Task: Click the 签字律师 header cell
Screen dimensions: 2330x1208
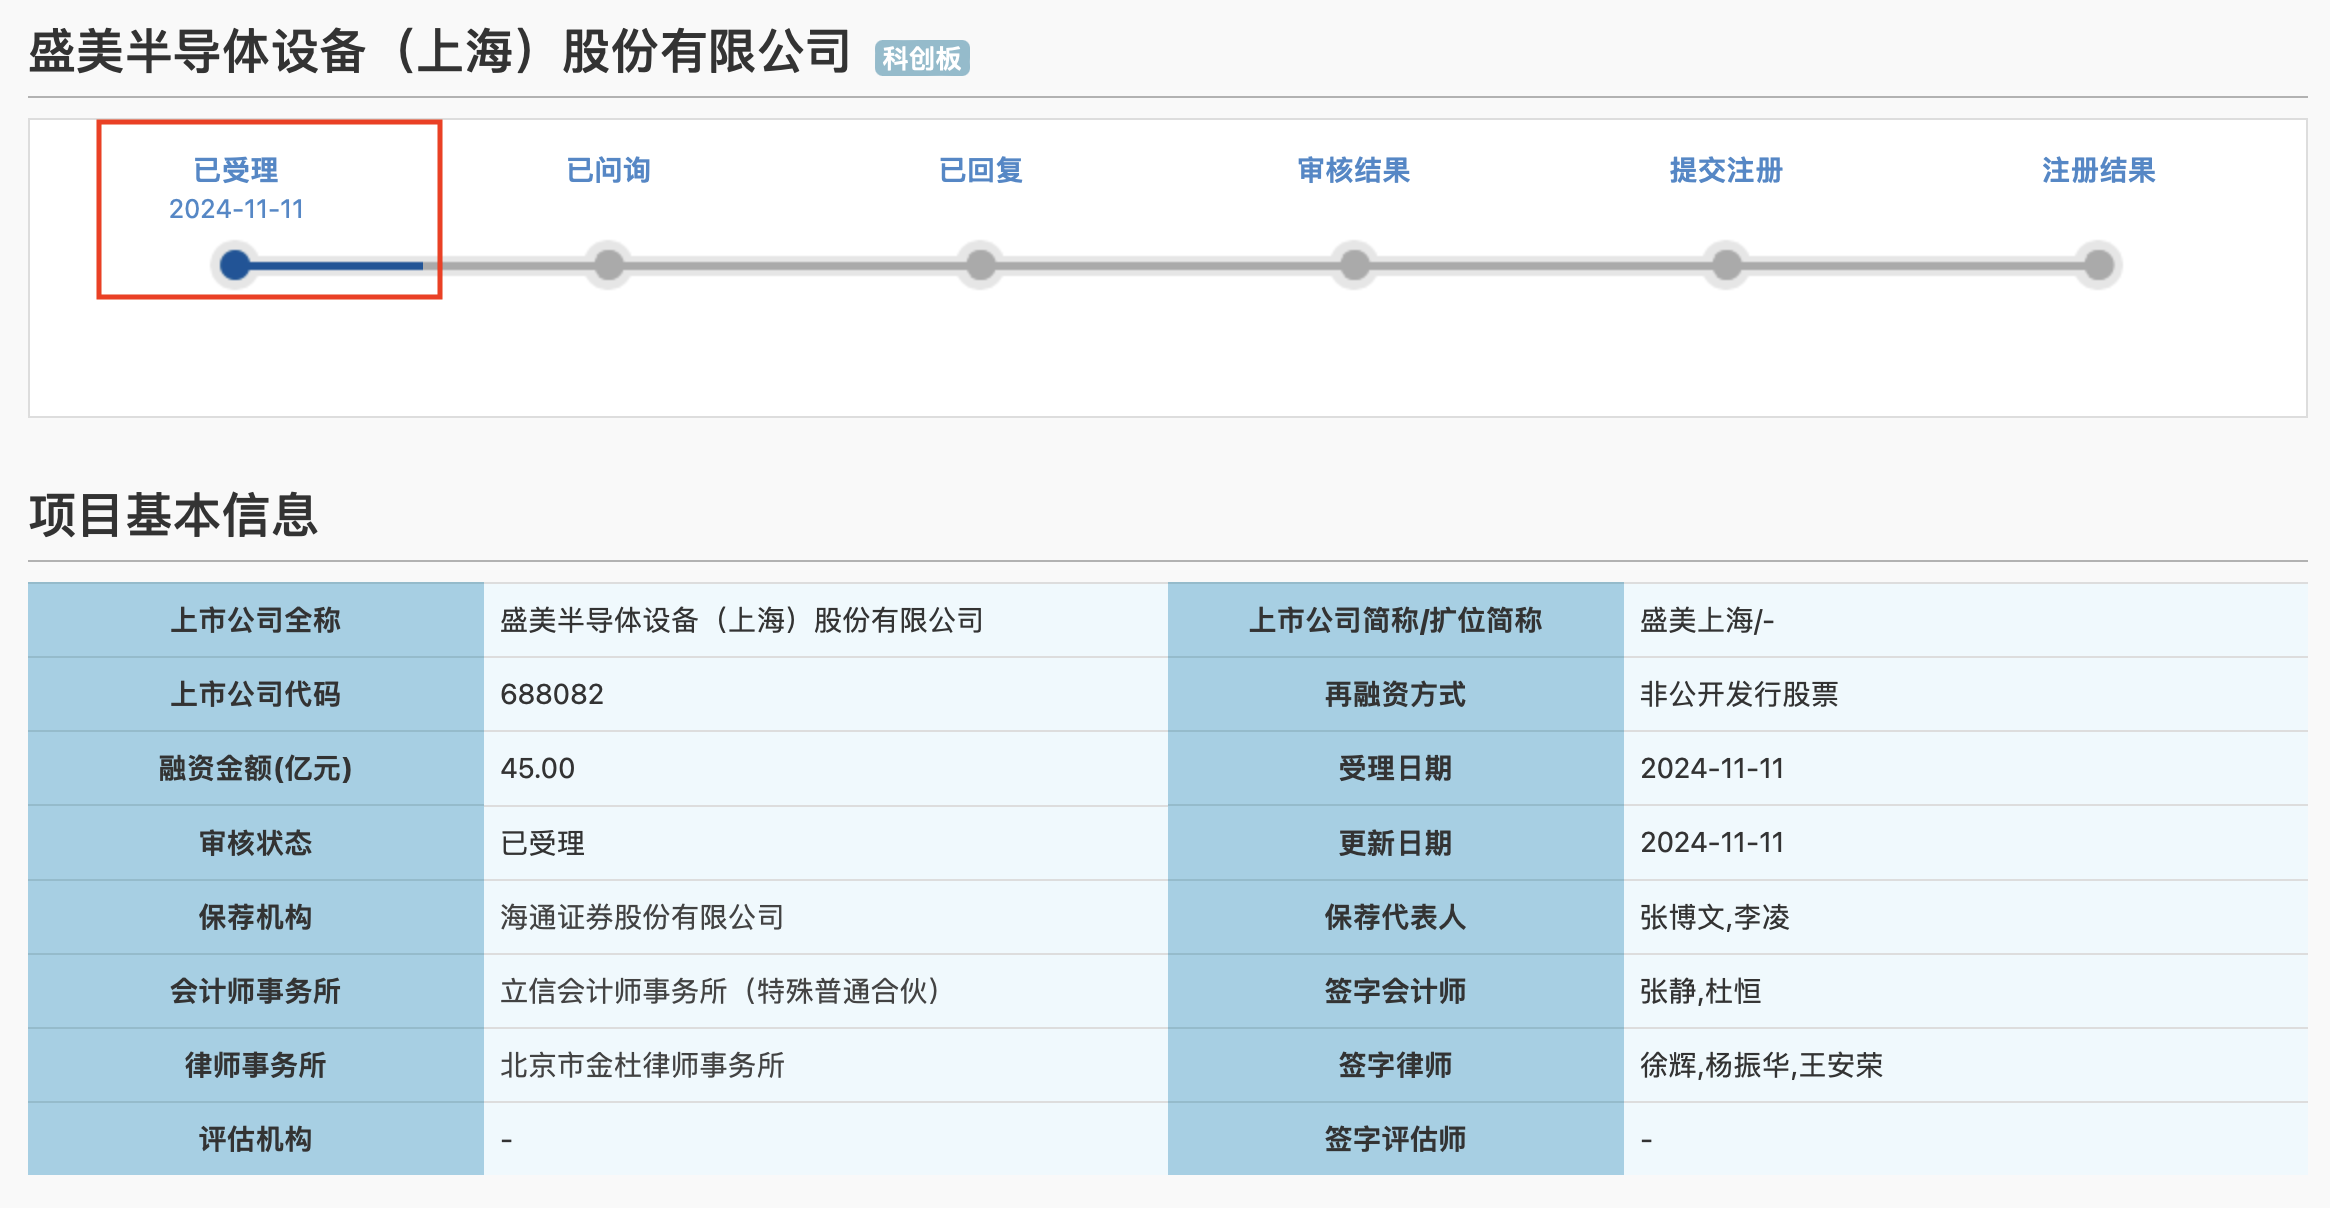Action: (1396, 1065)
